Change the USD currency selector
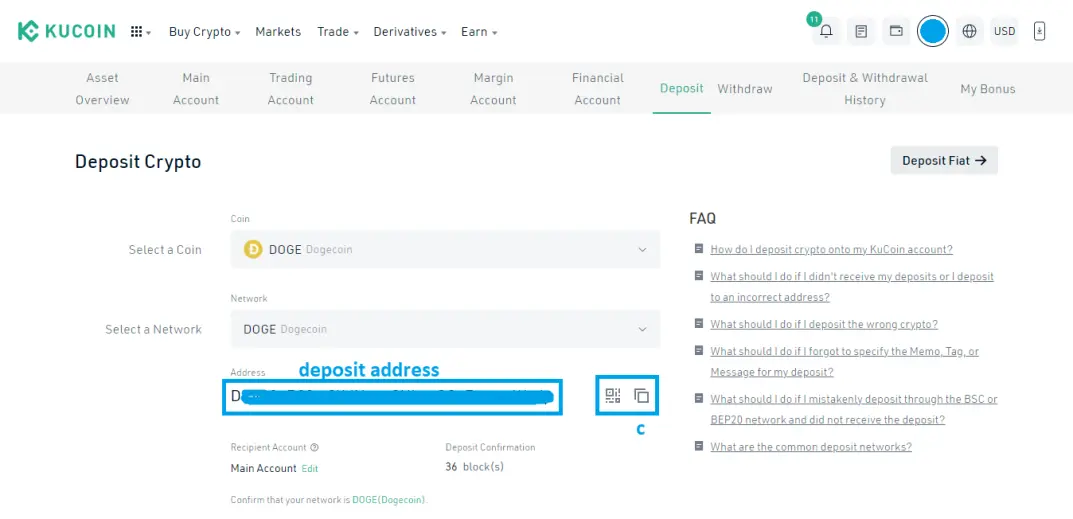This screenshot has width=1073, height=519. click(1005, 31)
